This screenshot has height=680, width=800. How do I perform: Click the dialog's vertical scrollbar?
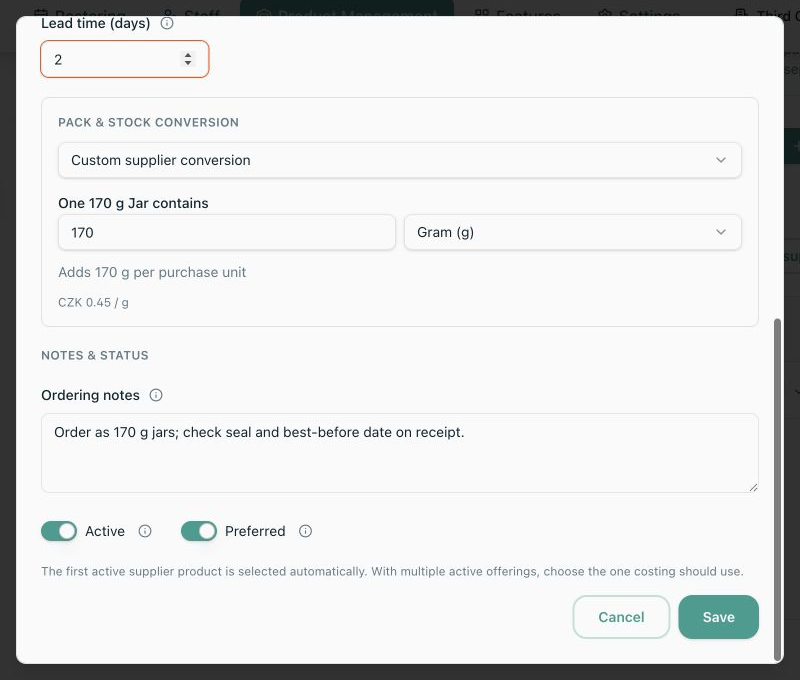(778, 490)
